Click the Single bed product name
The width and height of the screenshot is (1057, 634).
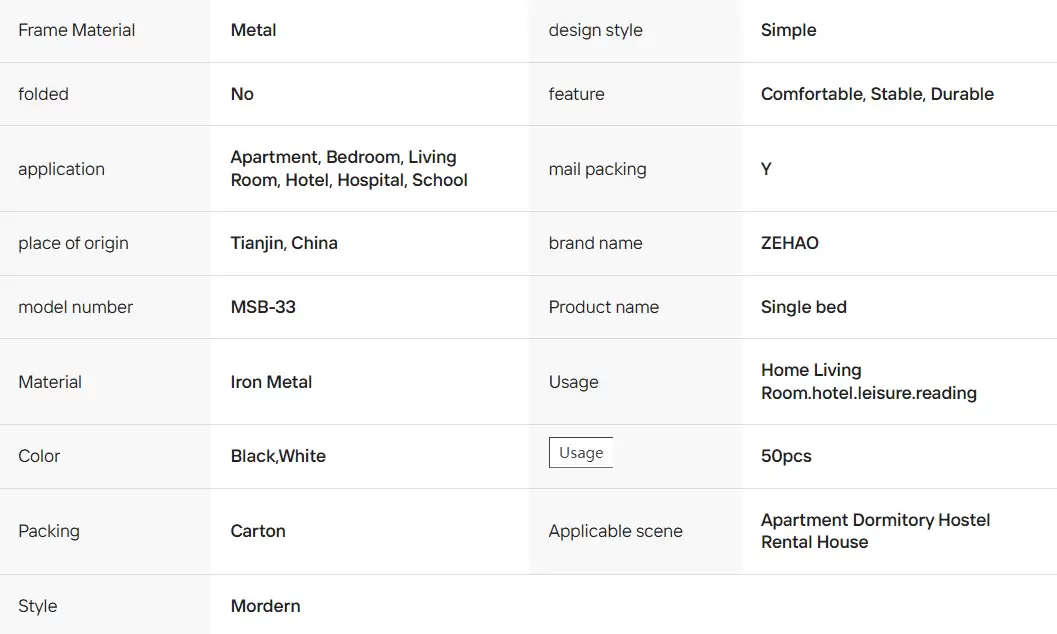tap(804, 307)
